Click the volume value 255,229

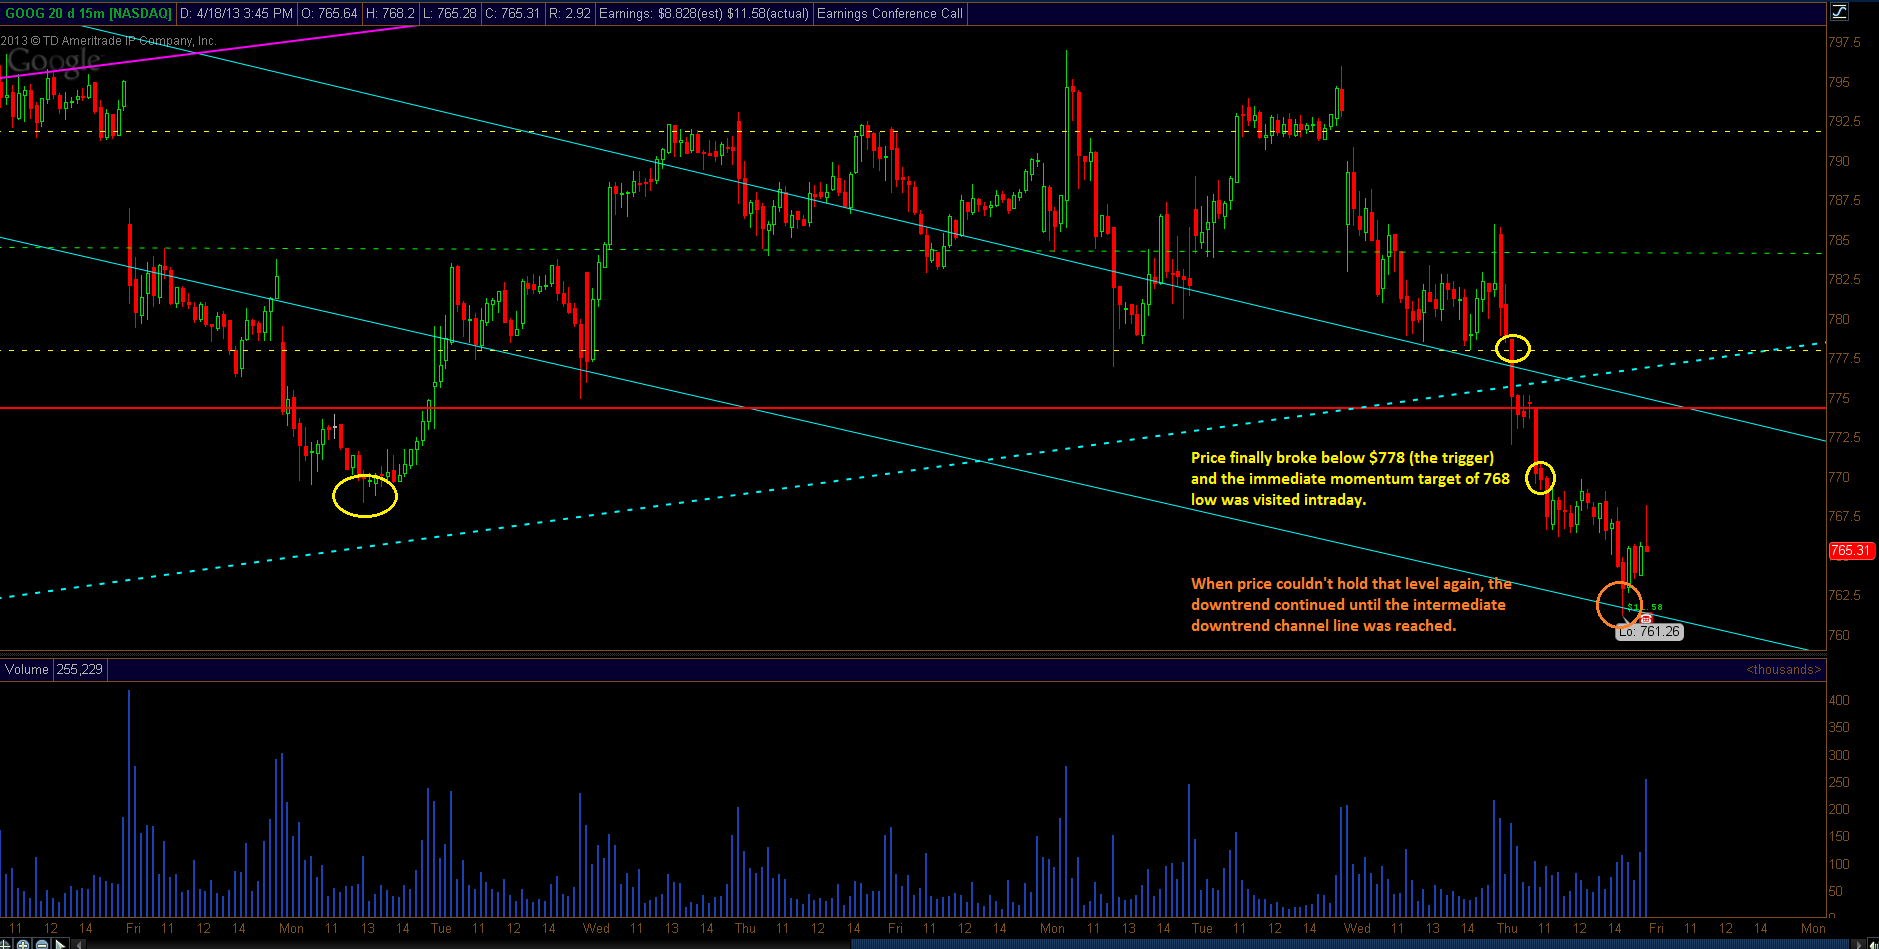tap(80, 669)
